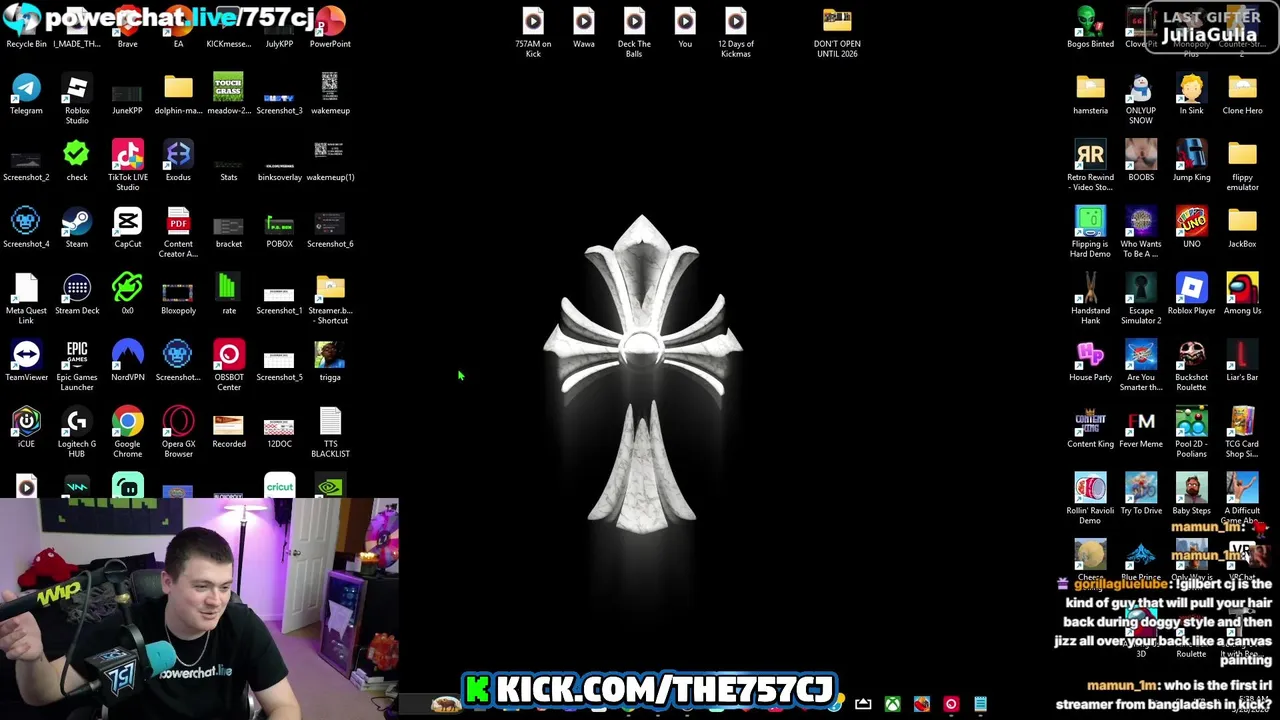Open Pool 2D - Poolians game
The height and width of the screenshot is (720, 1280).
tap(1191, 433)
